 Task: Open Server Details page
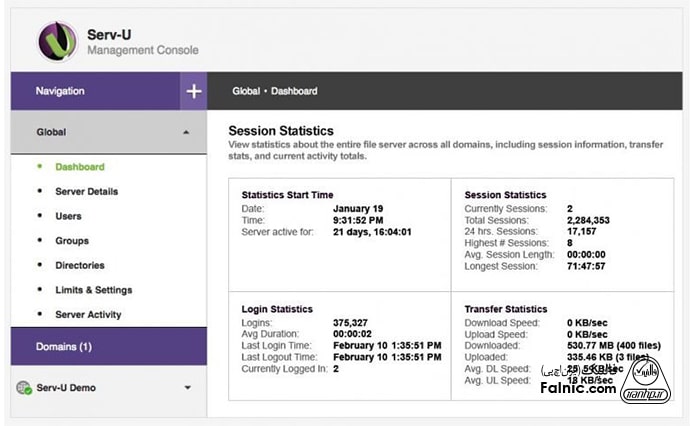pos(86,192)
